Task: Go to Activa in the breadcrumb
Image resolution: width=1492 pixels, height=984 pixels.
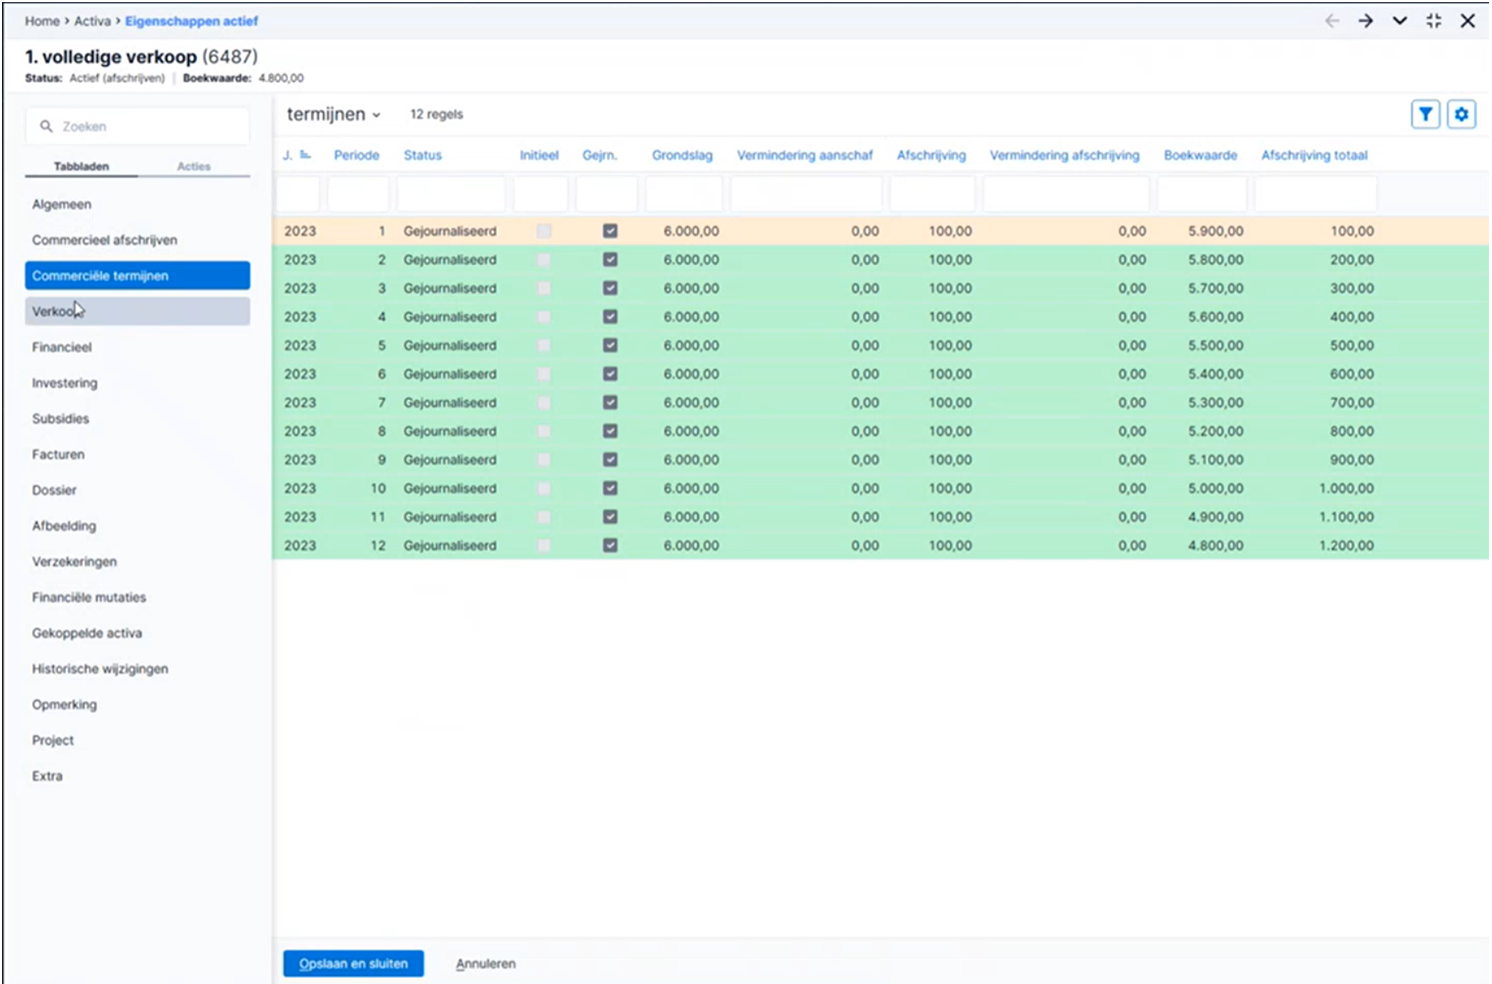Action: click(x=92, y=21)
